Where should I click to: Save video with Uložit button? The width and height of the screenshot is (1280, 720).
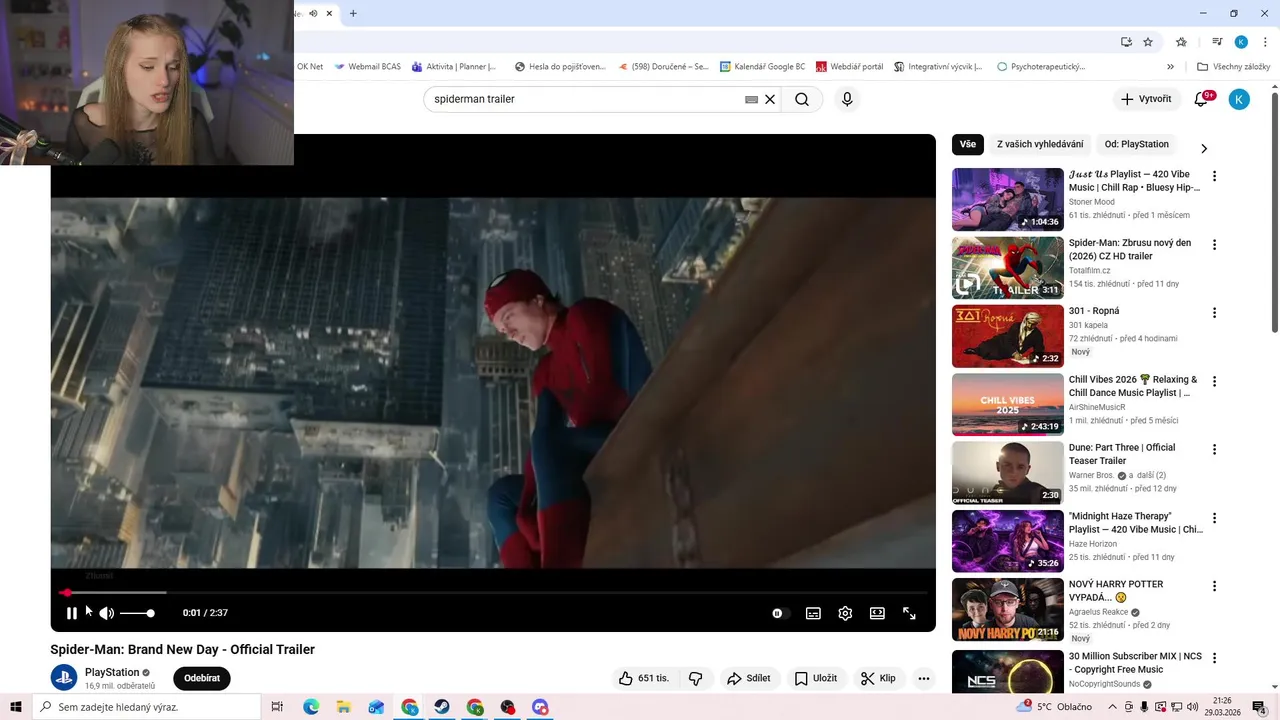816,678
